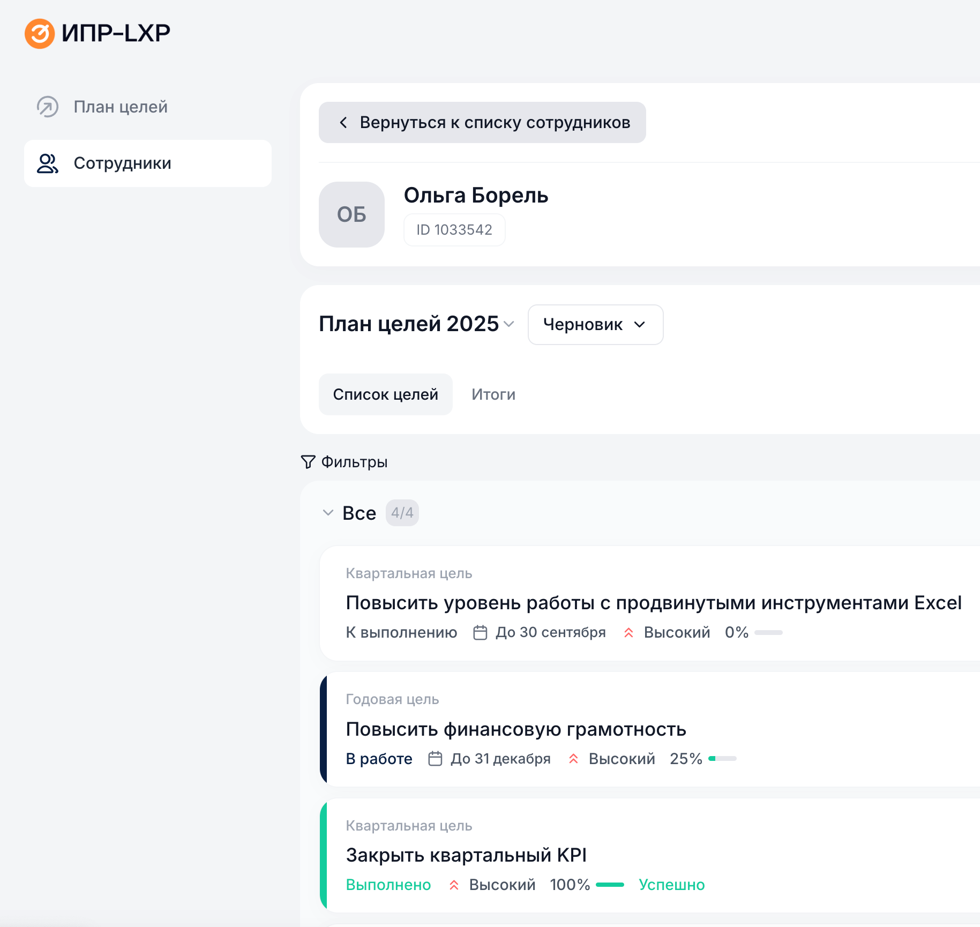Click the back arrow chevron icon
Image resolution: width=980 pixels, height=927 pixels.
tap(343, 123)
